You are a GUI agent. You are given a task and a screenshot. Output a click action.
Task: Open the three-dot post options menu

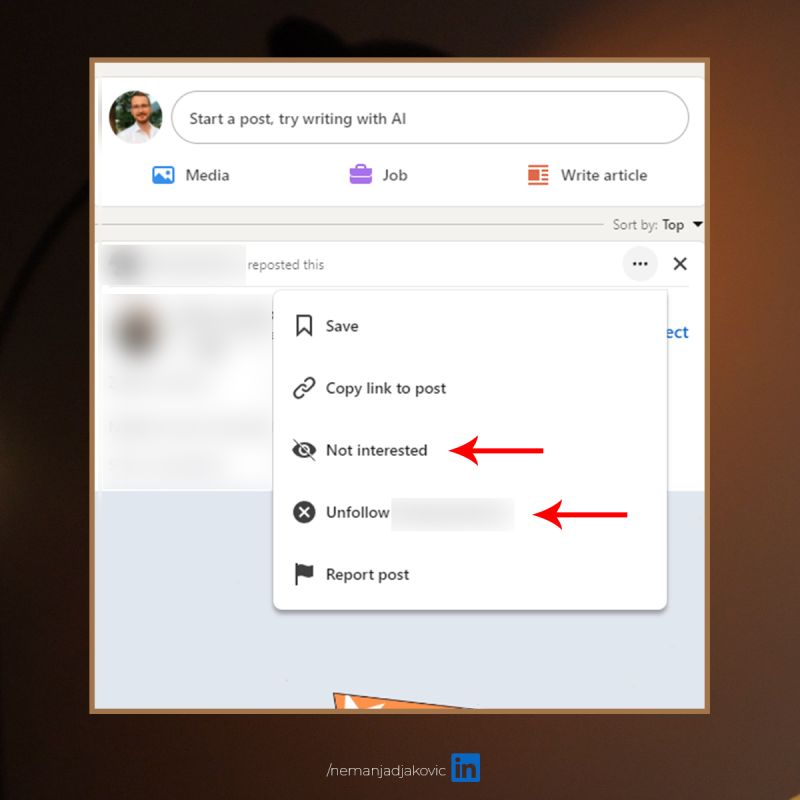click(640, 264)
